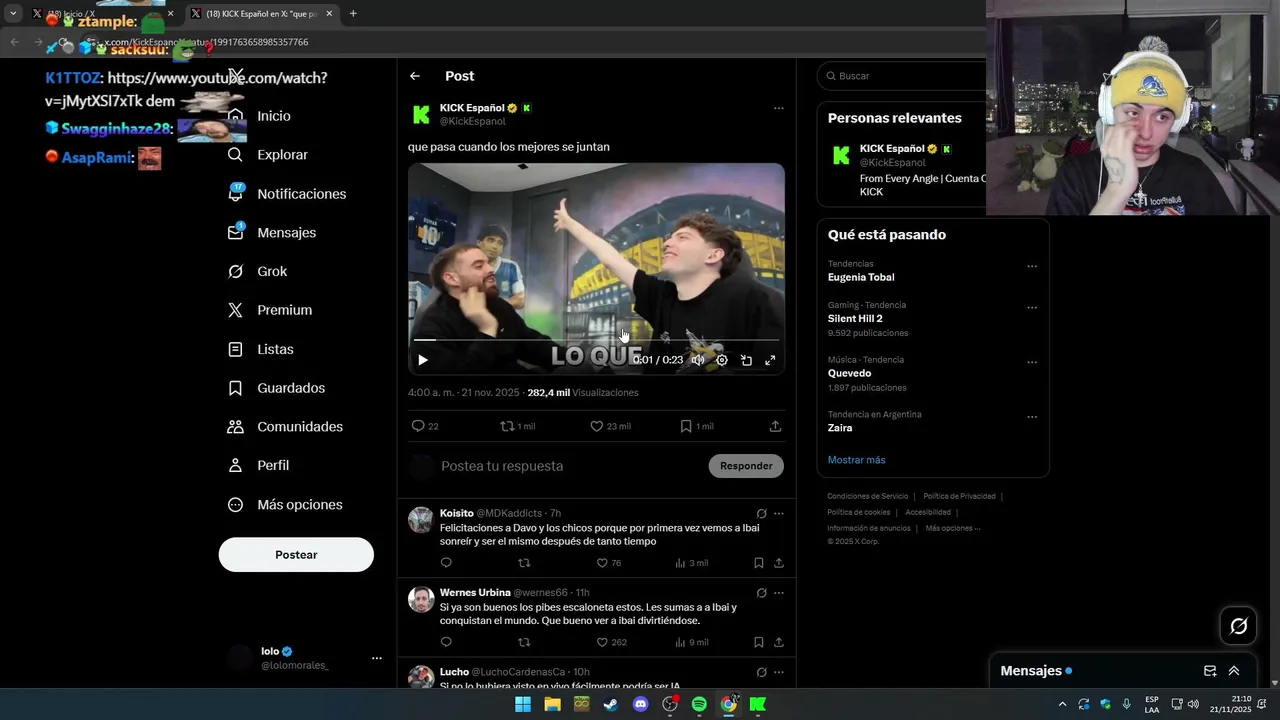Image resolution: width=1280 pixels, height=720 pixels.
Task: Open more options for the Zaira trend
Action: [1032, 417]
